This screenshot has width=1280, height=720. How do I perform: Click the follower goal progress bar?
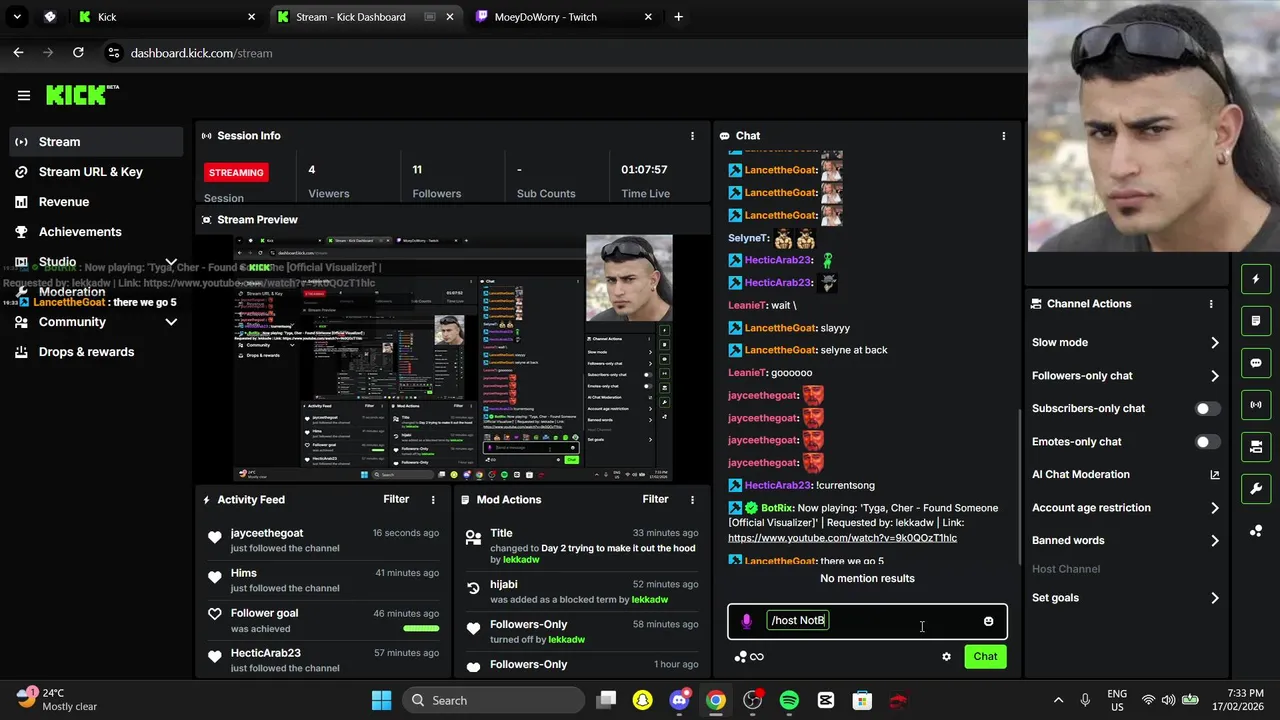tap(421, 629)
